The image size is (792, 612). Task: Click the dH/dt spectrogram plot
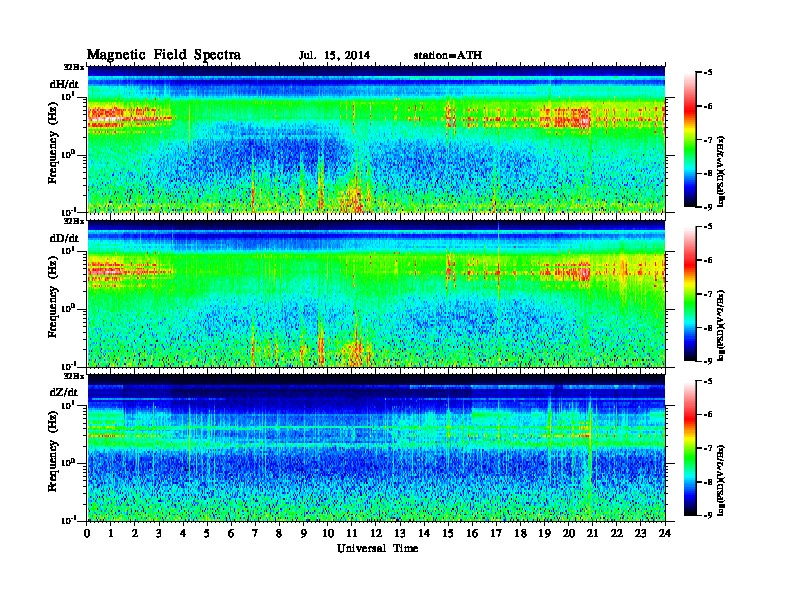click(x=376, y=139)
